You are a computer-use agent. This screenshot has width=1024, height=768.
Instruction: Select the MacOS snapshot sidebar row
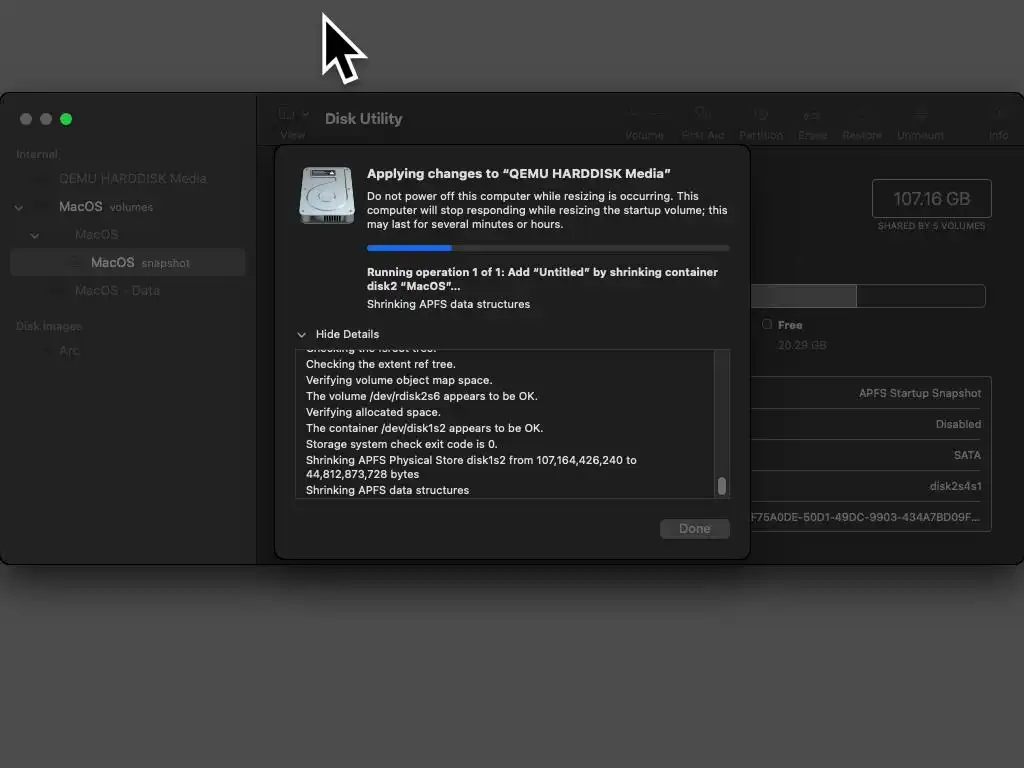(x=128, y=262)
